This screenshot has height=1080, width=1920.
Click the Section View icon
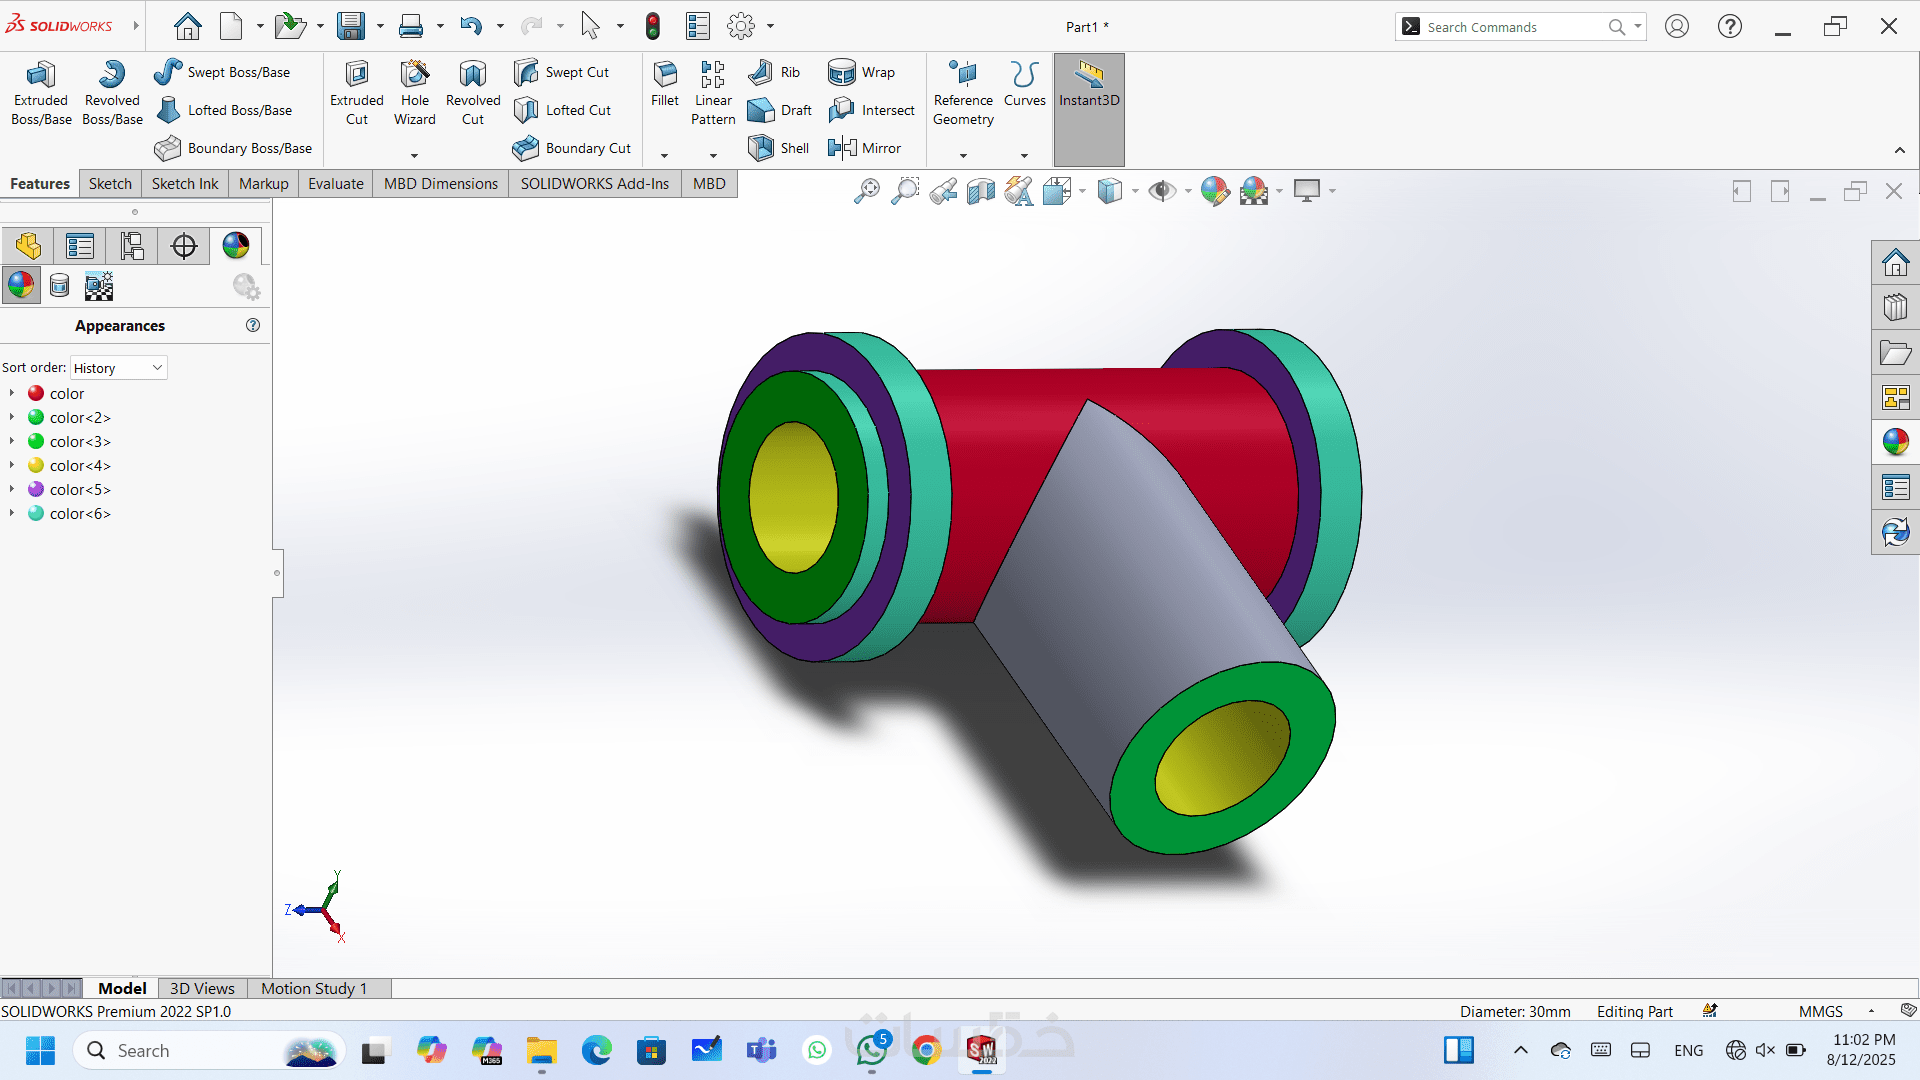[980, 191]
